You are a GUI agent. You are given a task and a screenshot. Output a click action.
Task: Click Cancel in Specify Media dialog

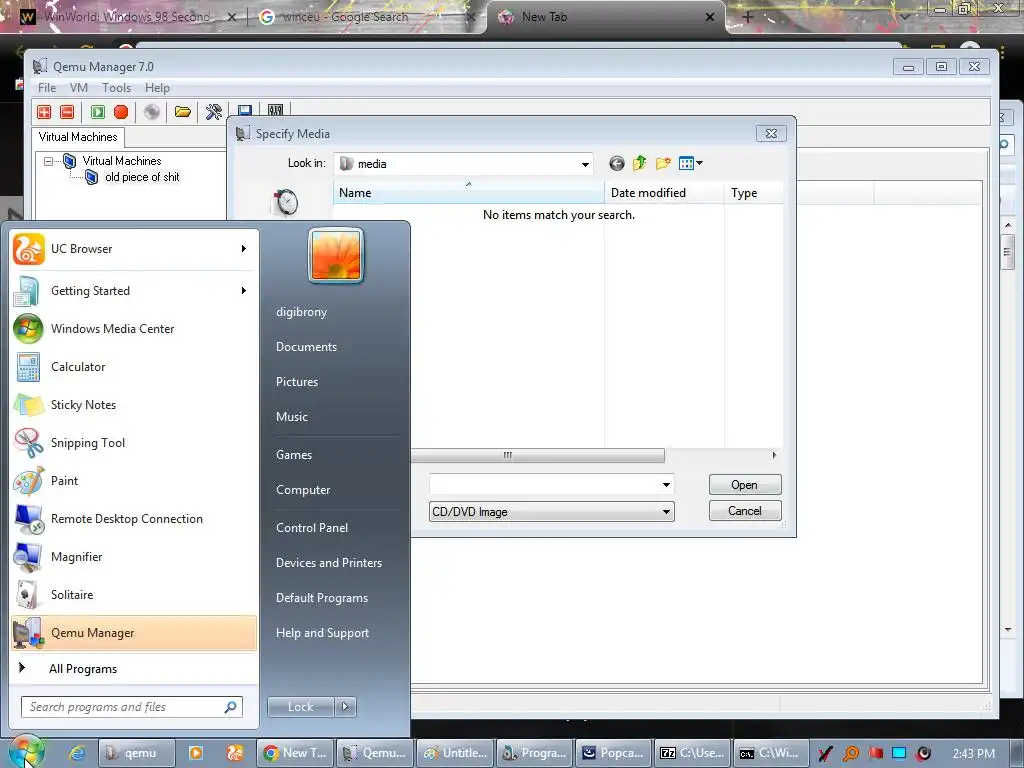click(744, 511)
